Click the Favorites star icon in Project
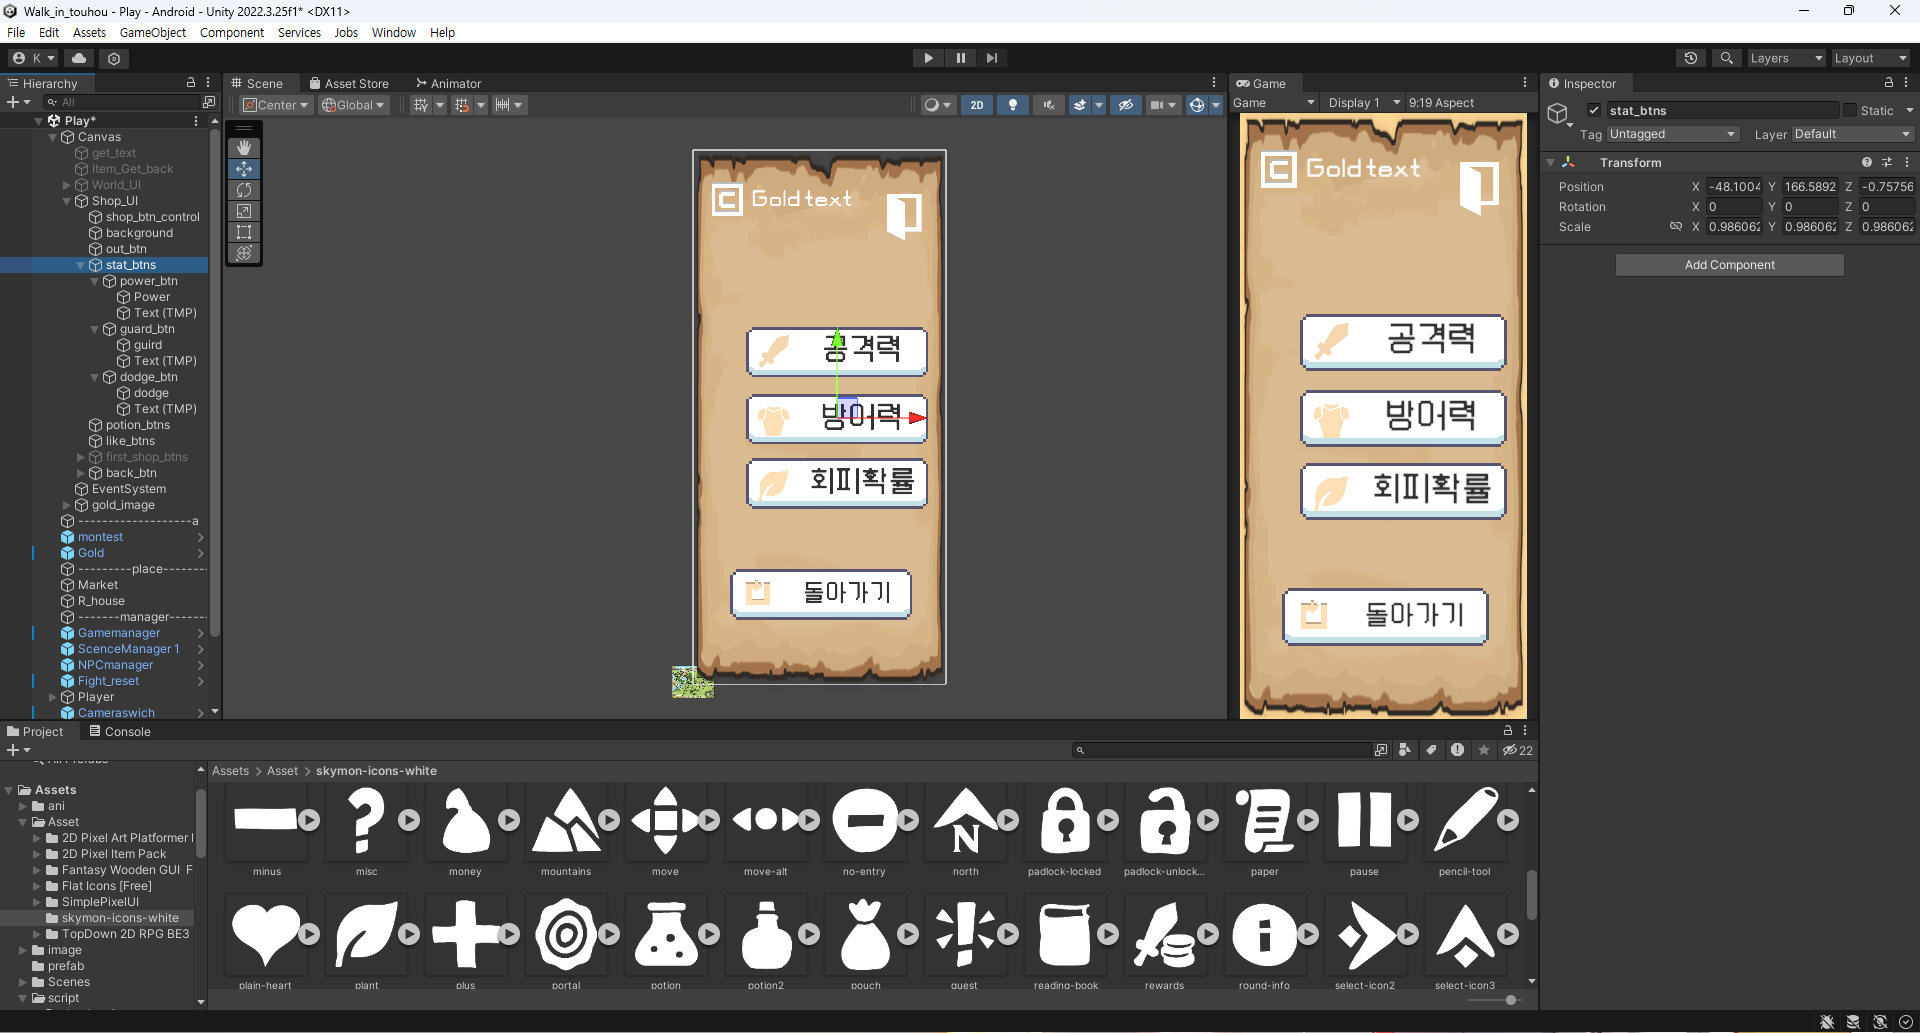This screenshot has width=1920, height=1033. click(1484, 750)
